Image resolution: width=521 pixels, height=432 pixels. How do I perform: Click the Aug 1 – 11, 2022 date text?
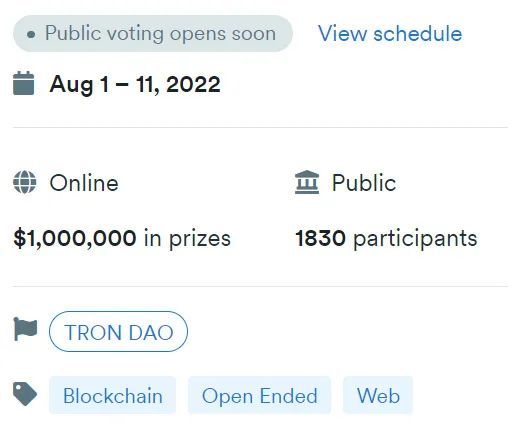pos(135,84)
